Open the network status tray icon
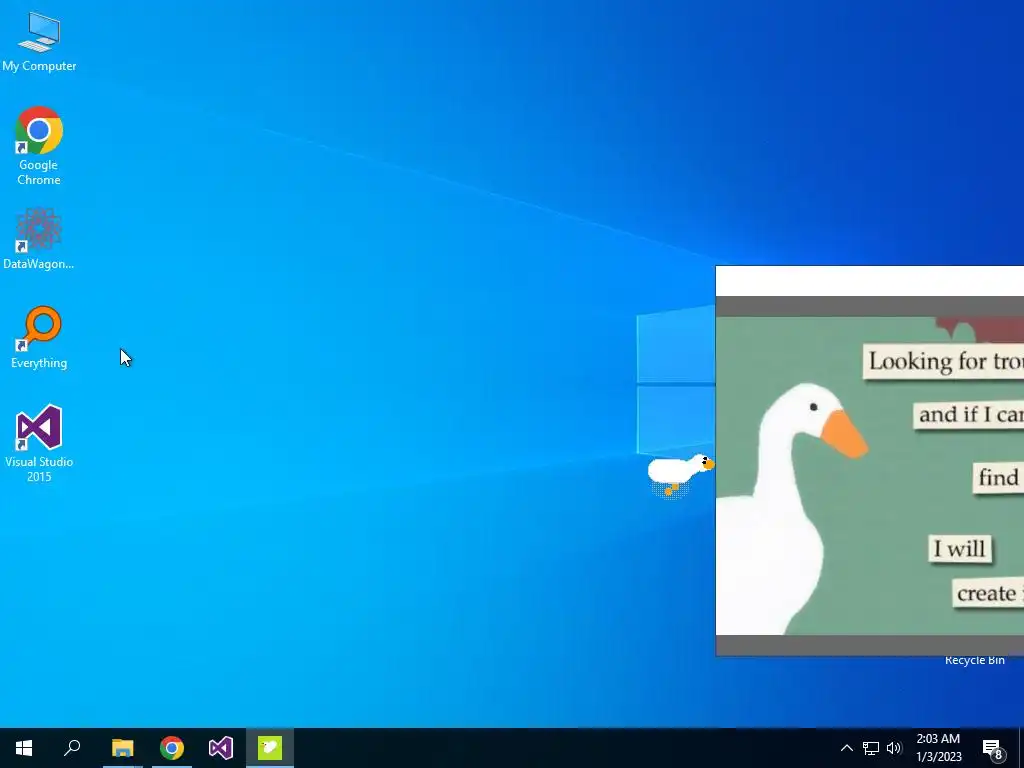Image resolution: width=1024 pixels, height=768 pixels. 871,748
